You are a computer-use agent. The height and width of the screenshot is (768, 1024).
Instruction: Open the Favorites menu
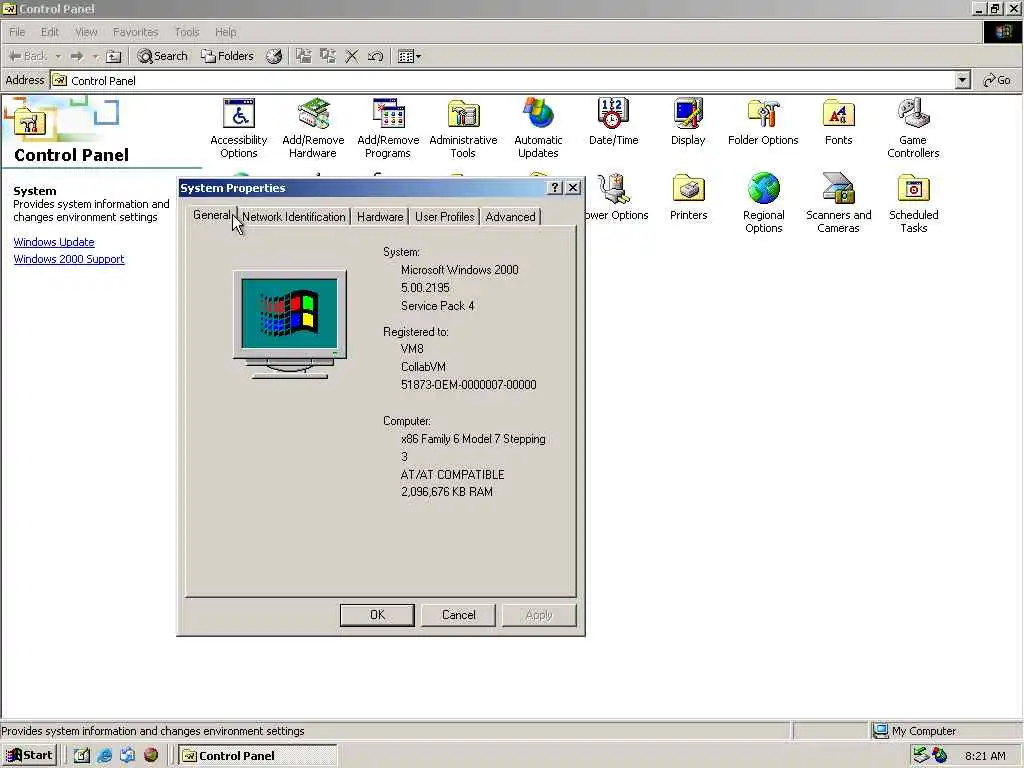135,32
